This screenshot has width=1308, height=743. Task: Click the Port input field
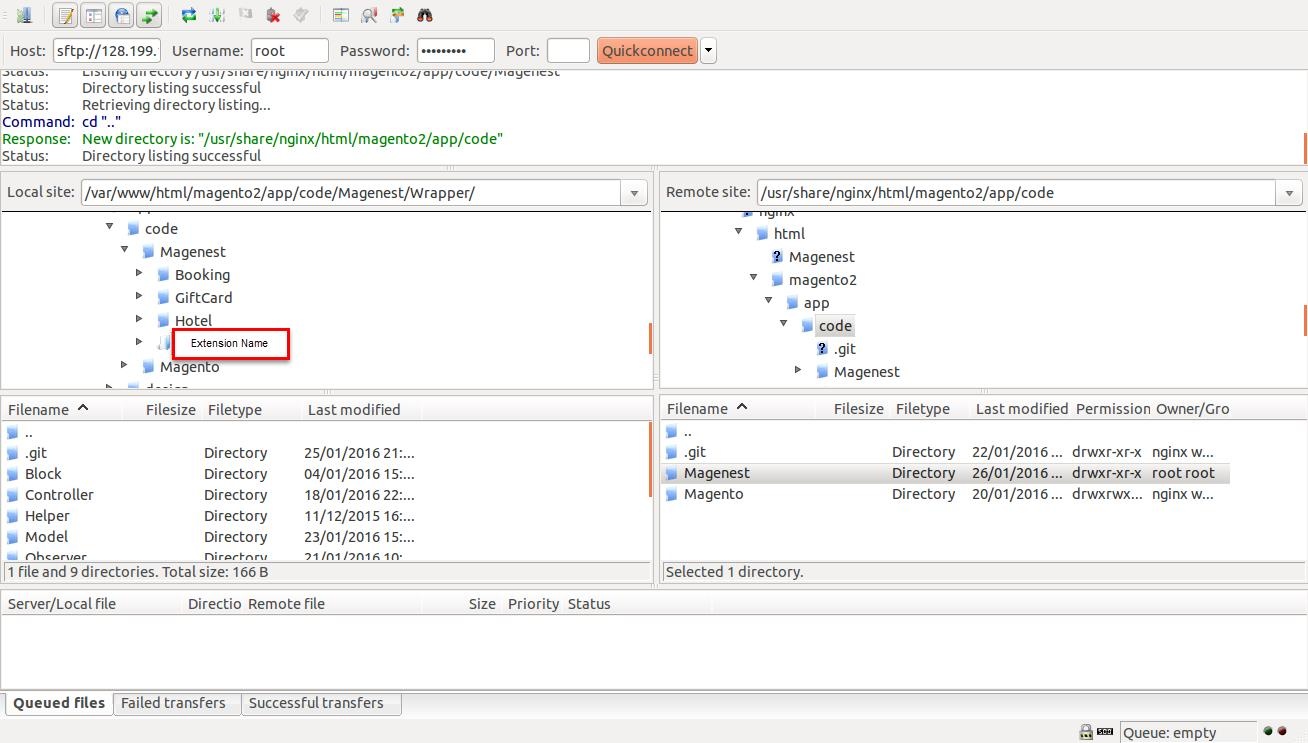coord(568,51)
